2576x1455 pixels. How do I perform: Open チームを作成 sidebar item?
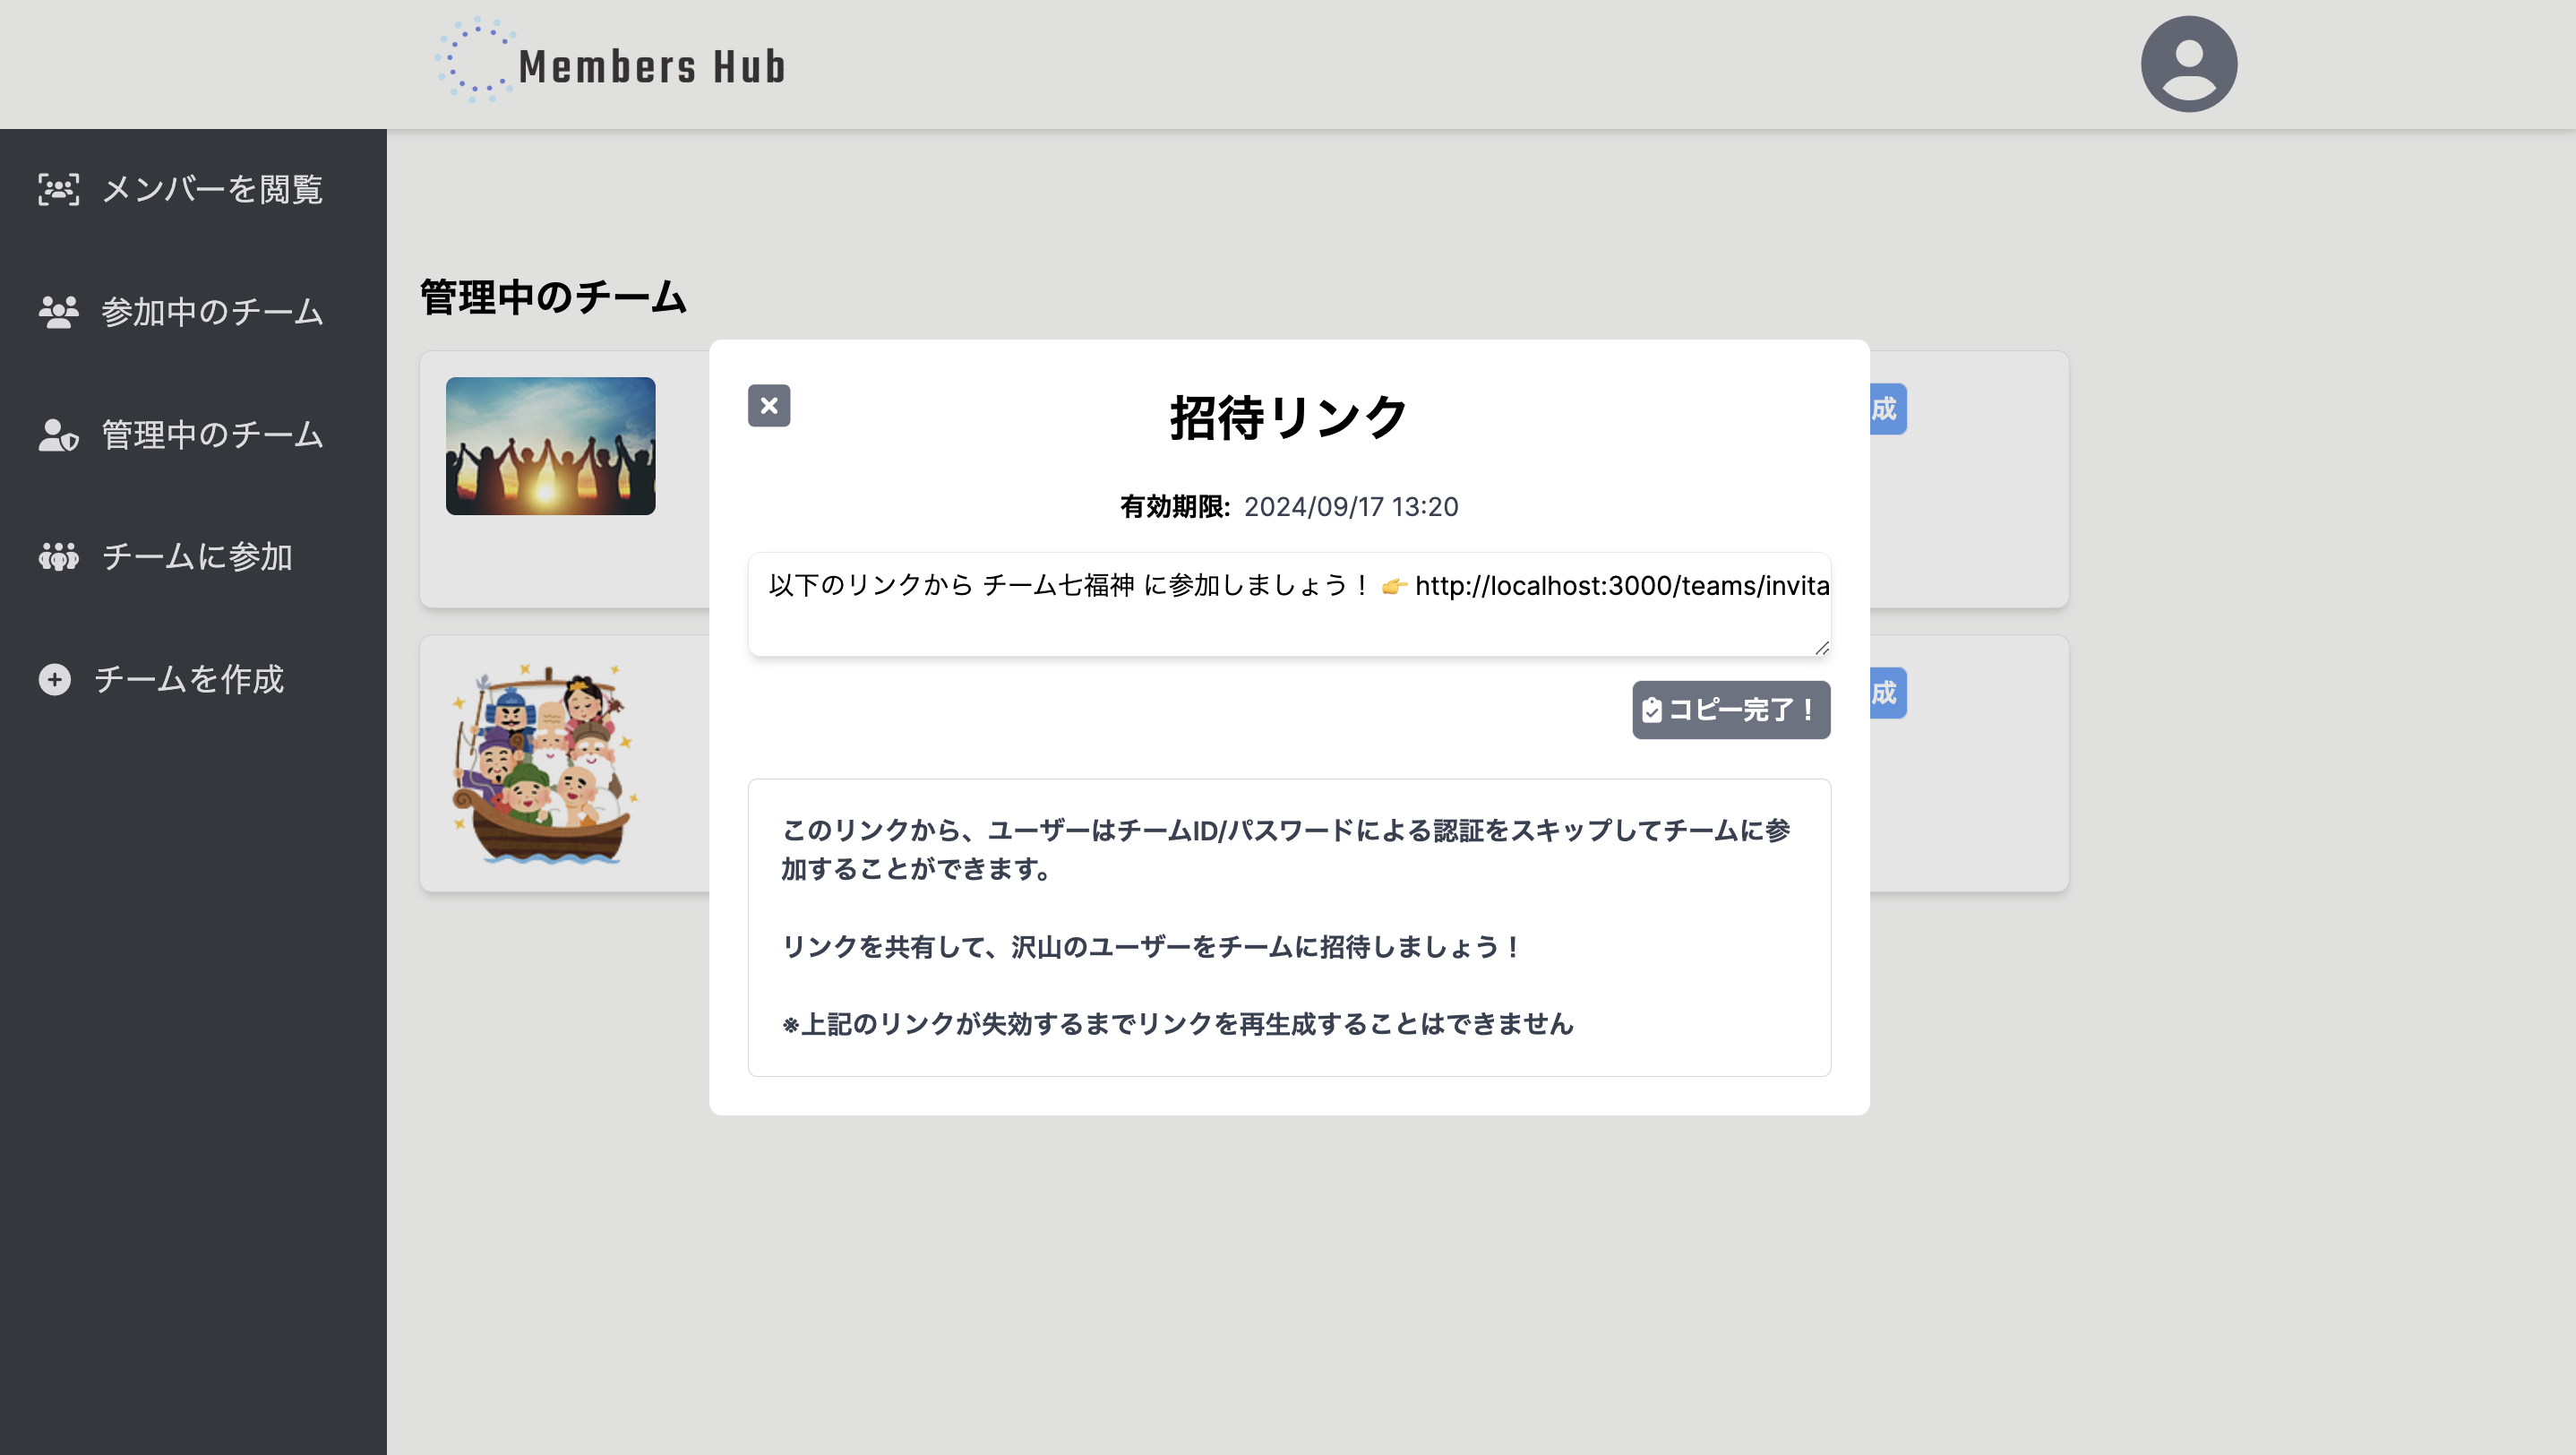click(x=189, y=679)
